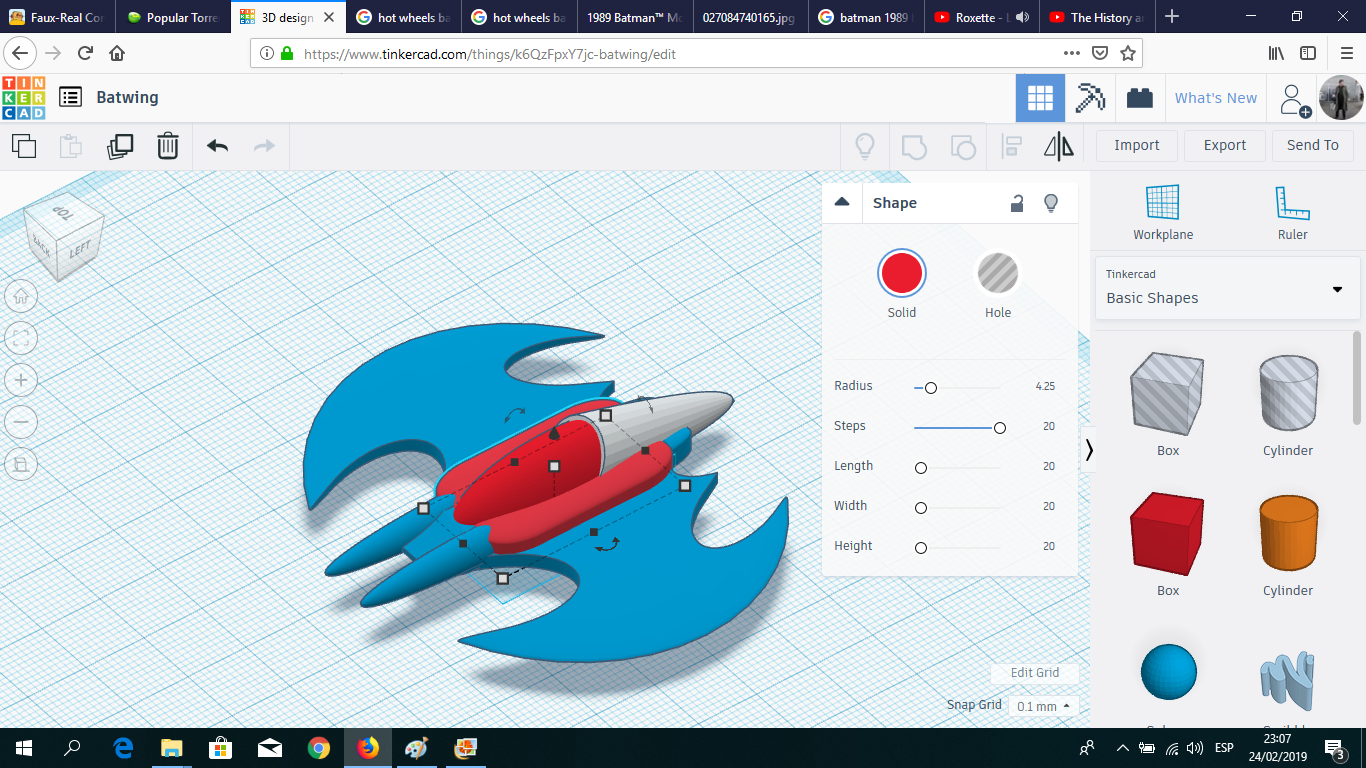
Task: Click the Radius slider handle
Action: pyautogui.click(x=931, y=387)
